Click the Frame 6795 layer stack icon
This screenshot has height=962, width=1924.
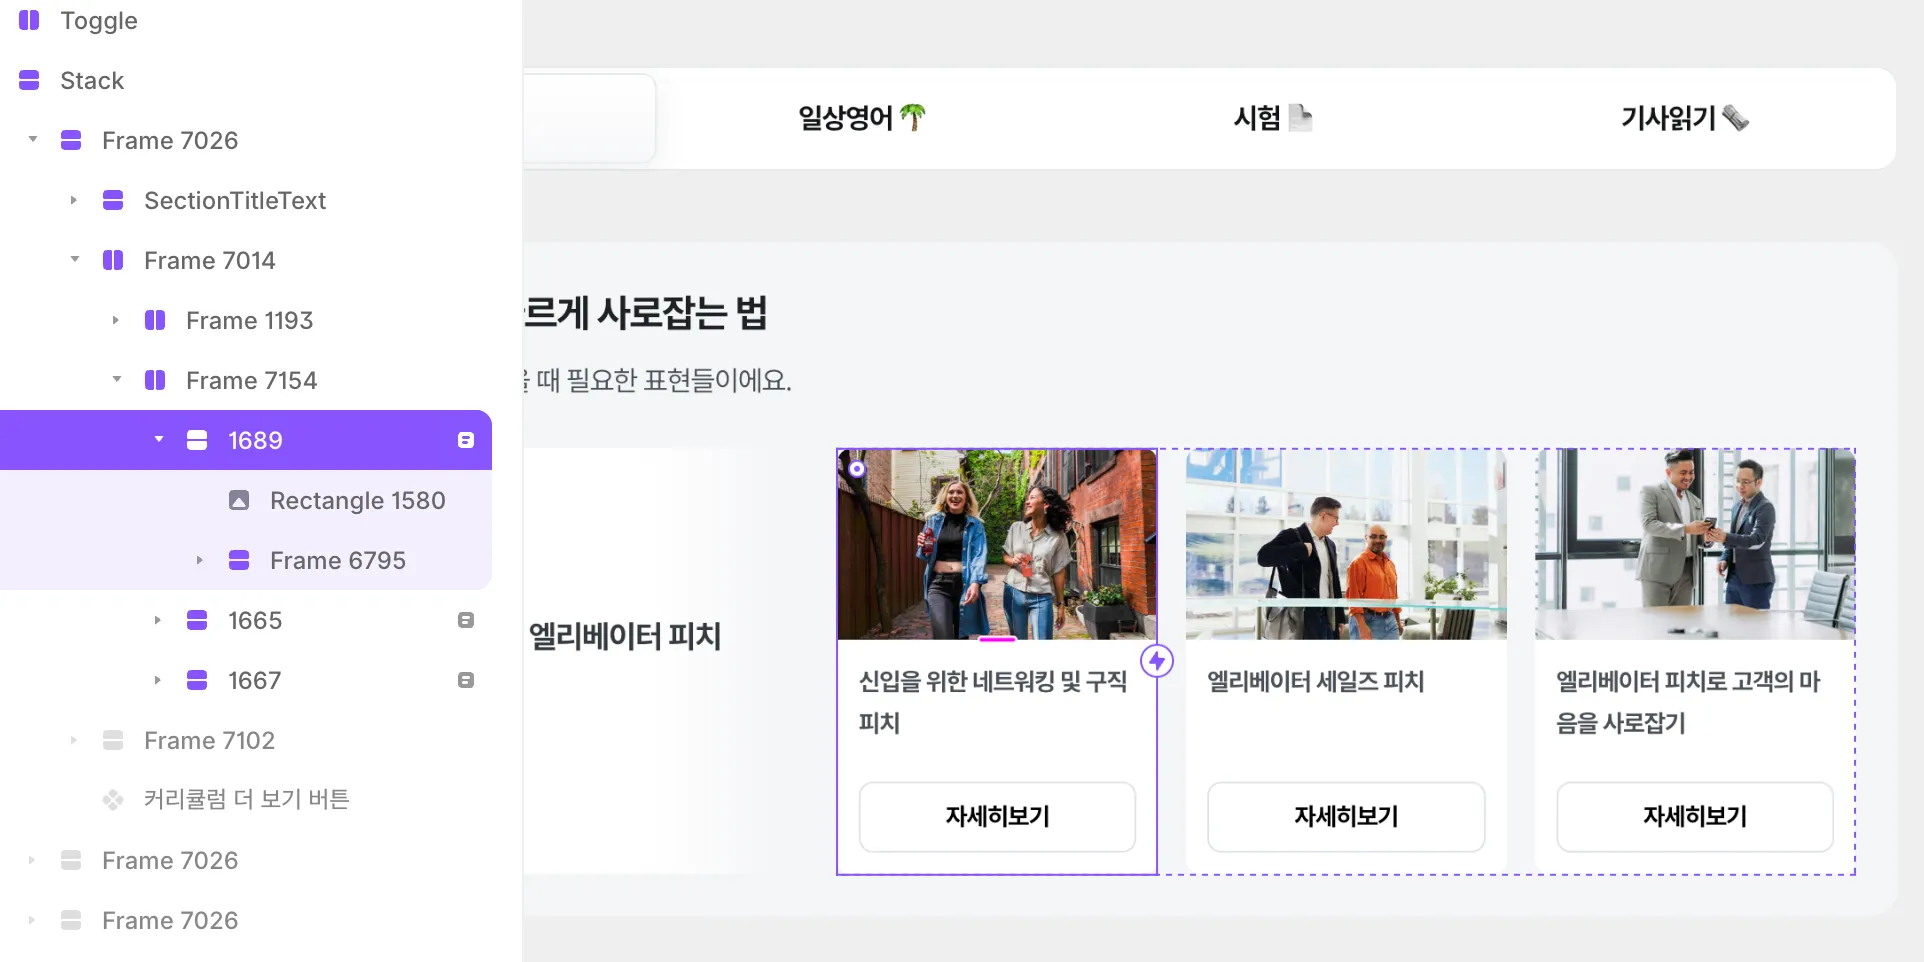pos(239,560)
